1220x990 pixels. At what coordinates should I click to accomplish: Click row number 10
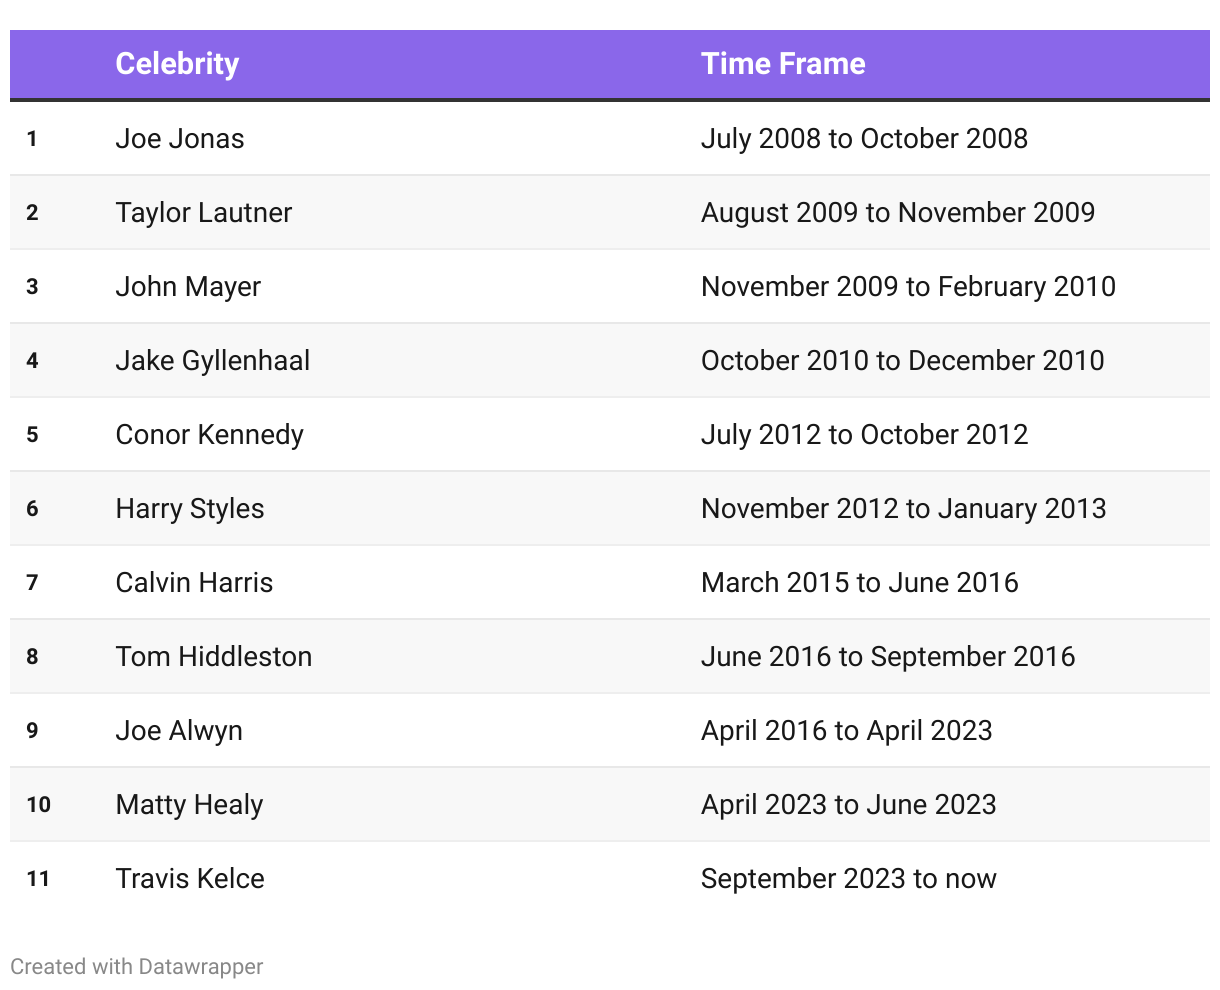coord(39,805)
